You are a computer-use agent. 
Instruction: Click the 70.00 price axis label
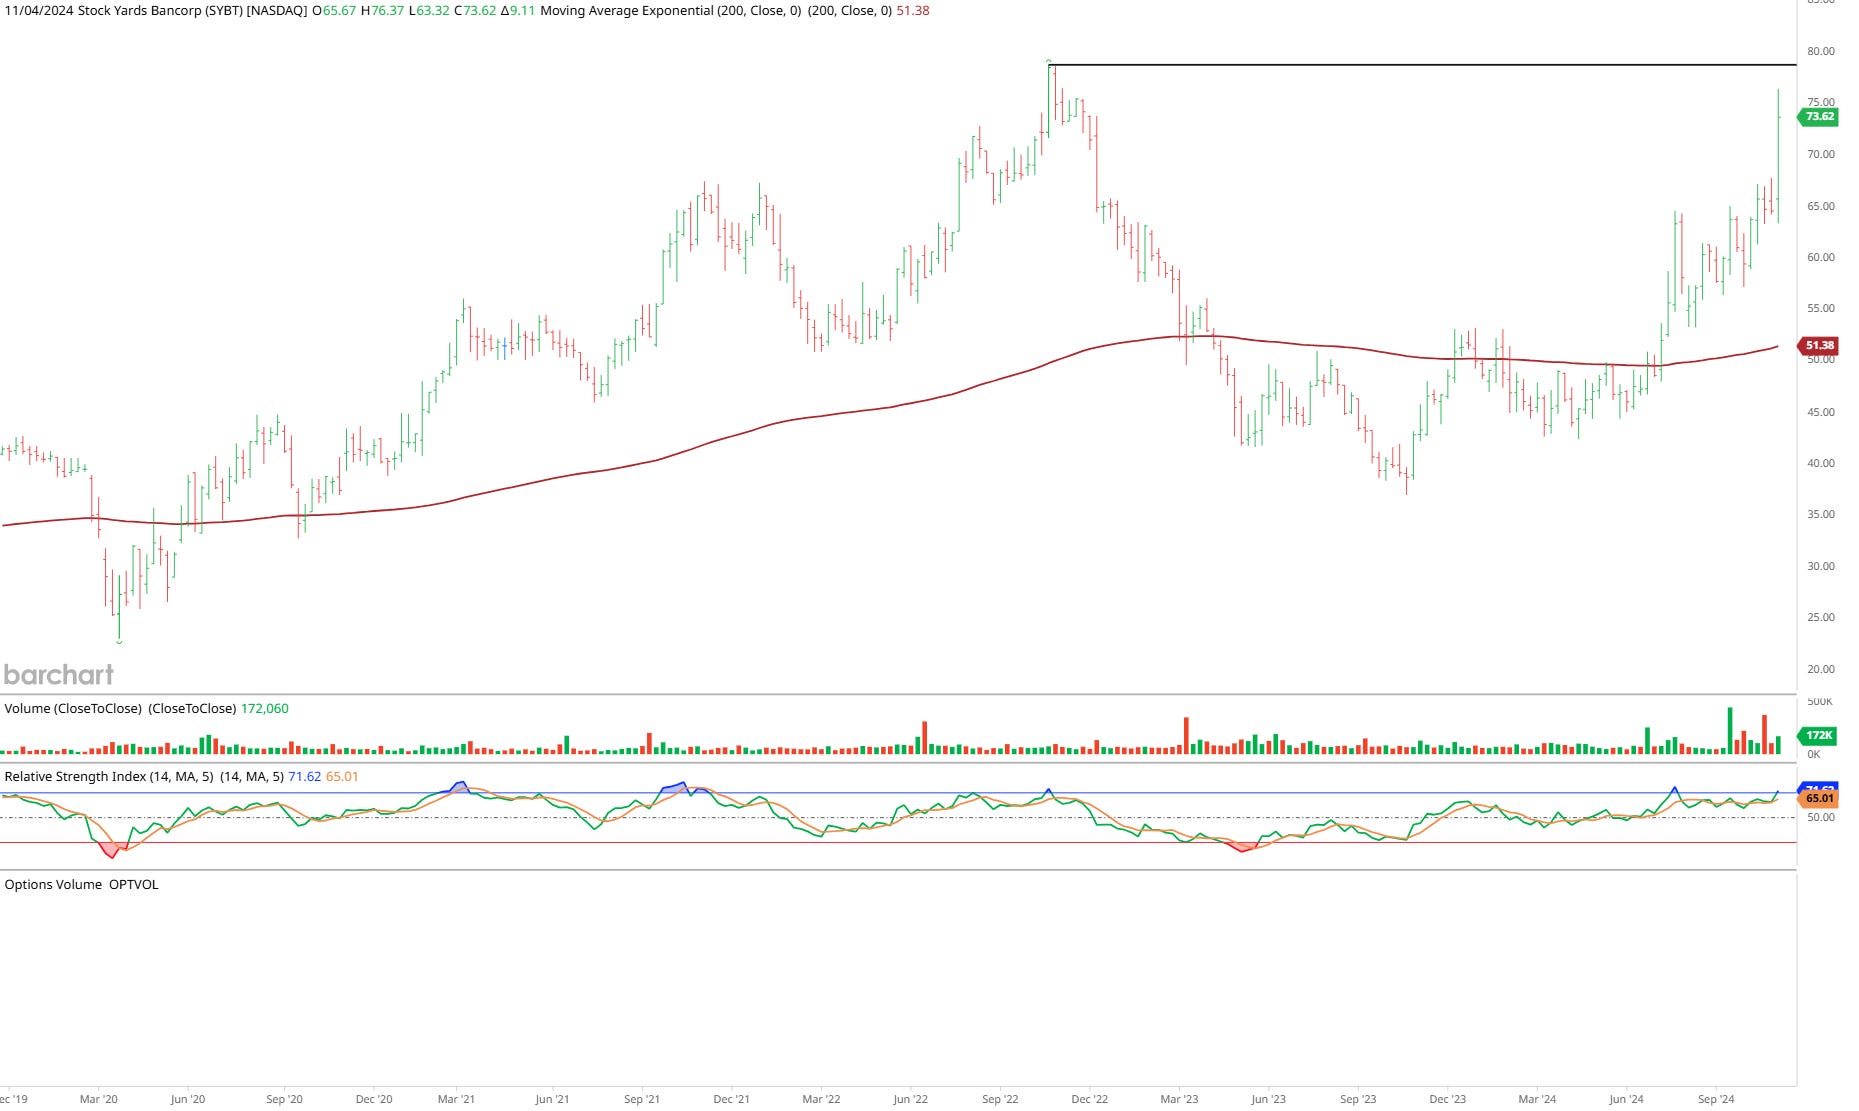(1821, 154)
